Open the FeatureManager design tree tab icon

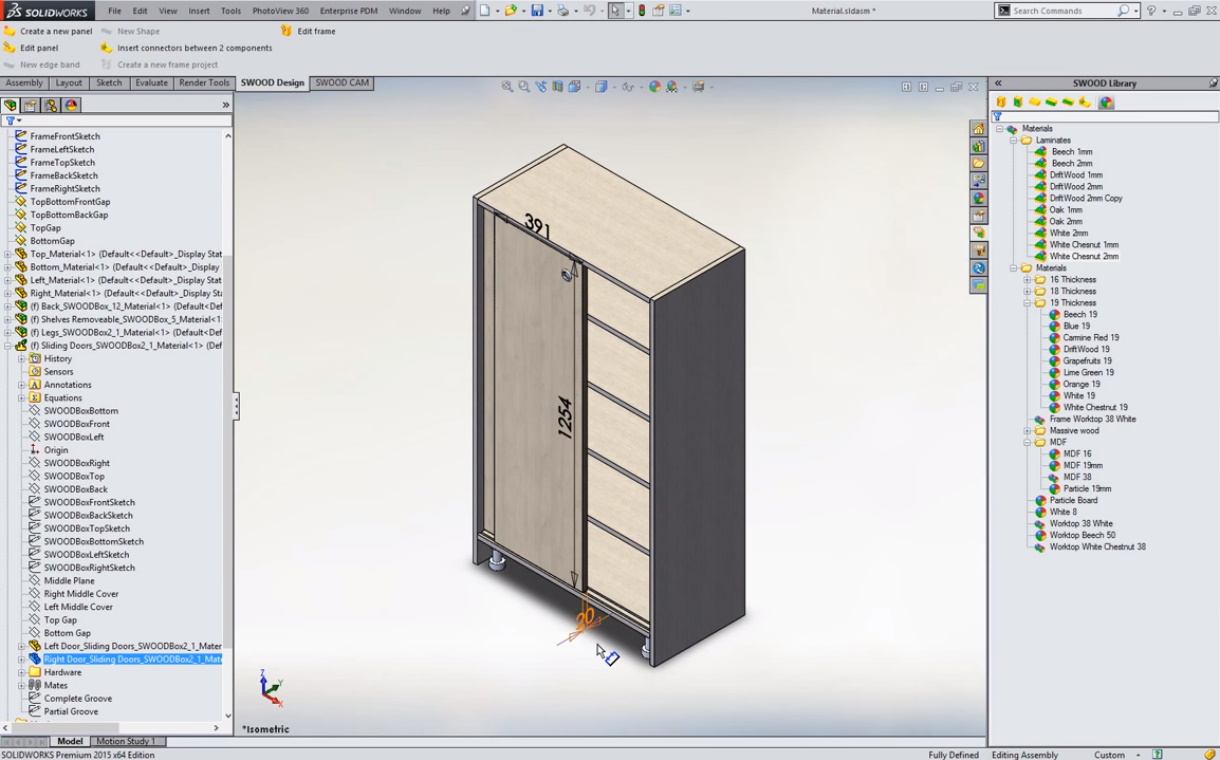(11, 105)
